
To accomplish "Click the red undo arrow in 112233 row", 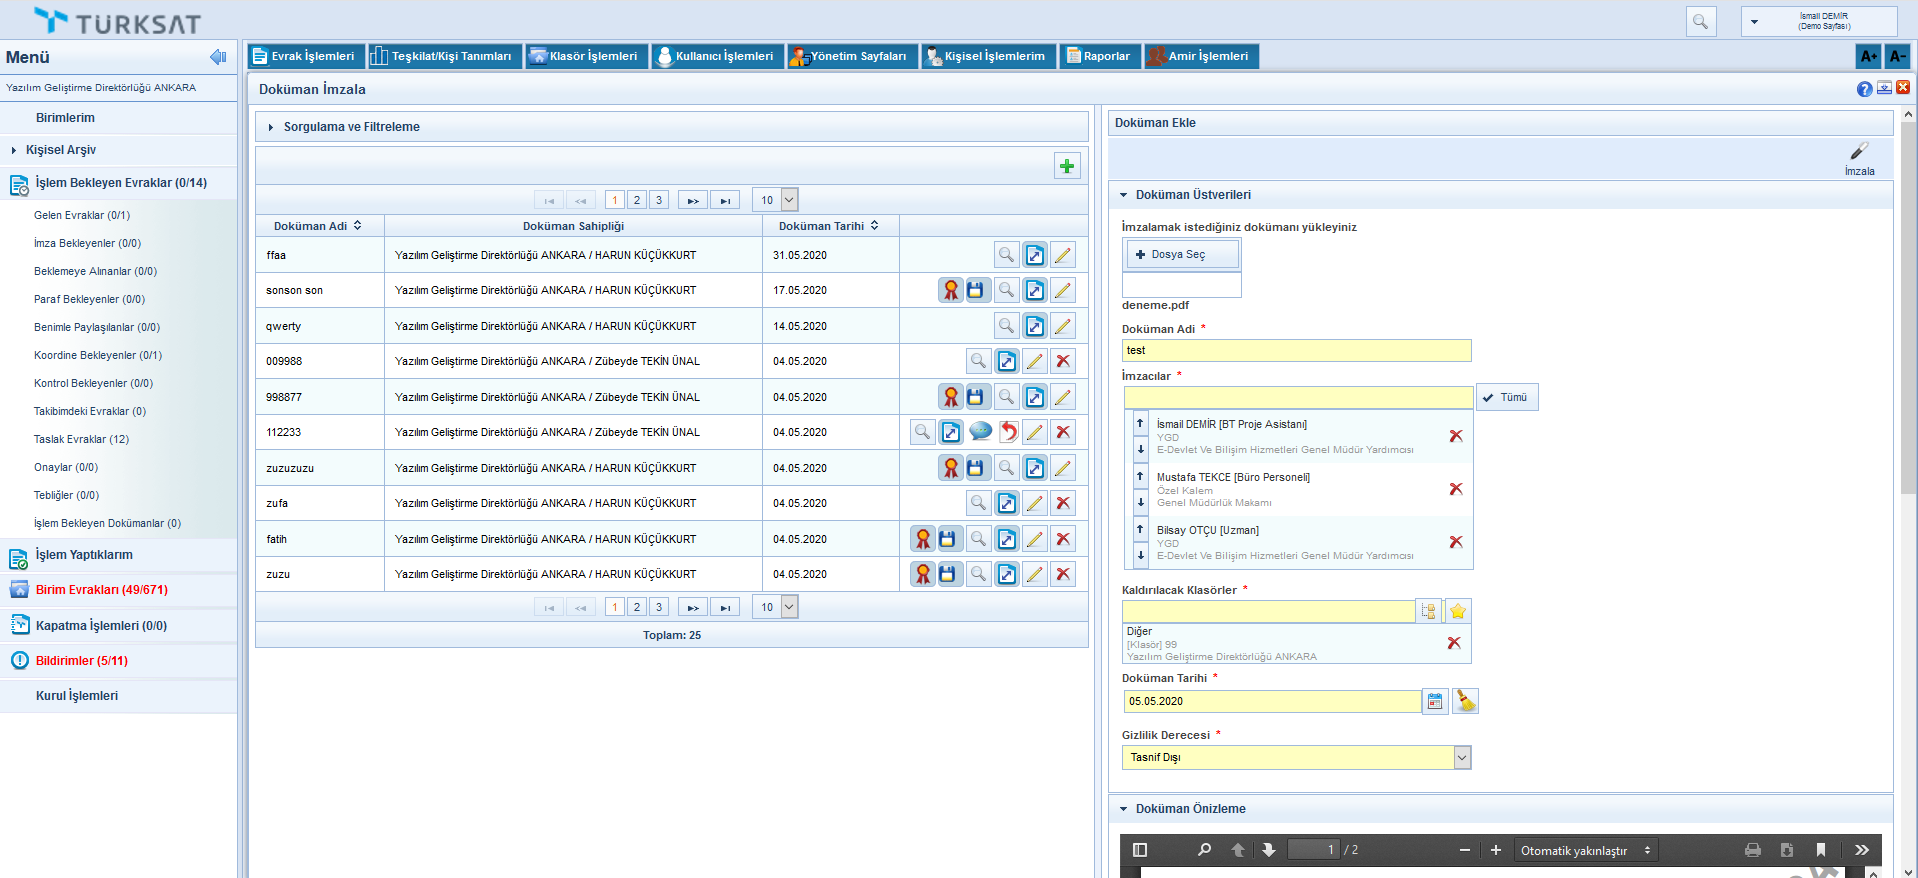I will coord(1008,432).
